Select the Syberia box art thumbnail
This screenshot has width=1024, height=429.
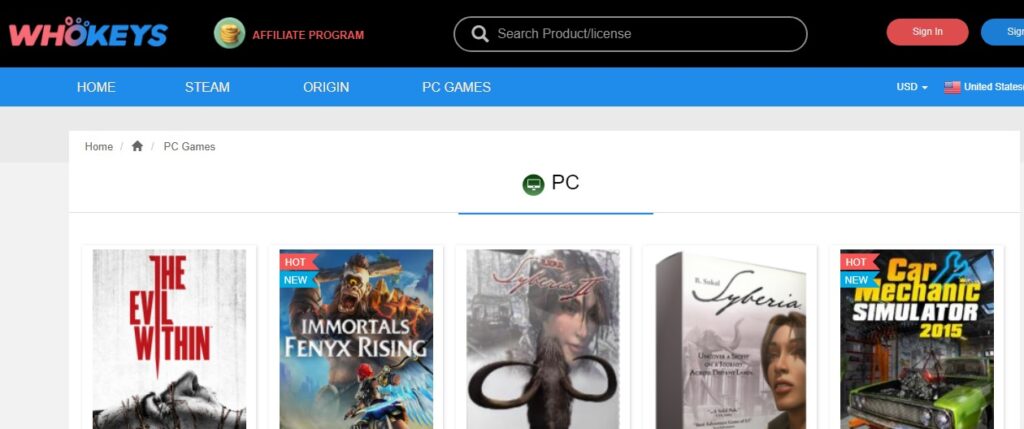pos(730,338)
